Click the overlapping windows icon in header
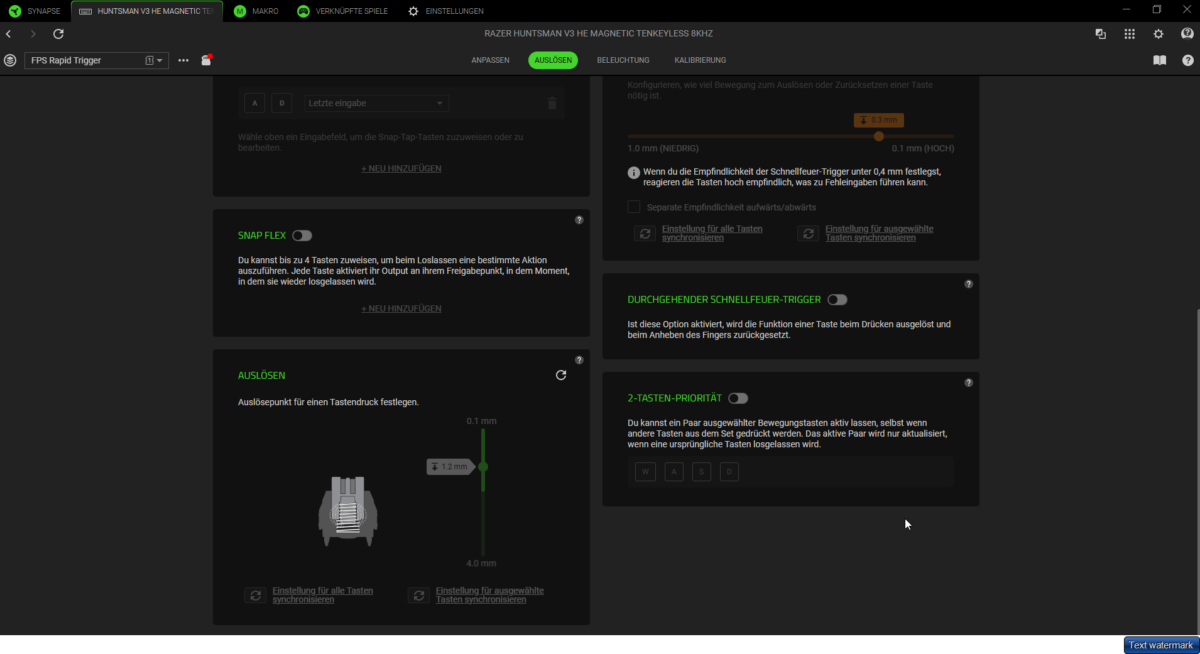This screenshot has width=1200, height=654. [x=1100, y=34]
